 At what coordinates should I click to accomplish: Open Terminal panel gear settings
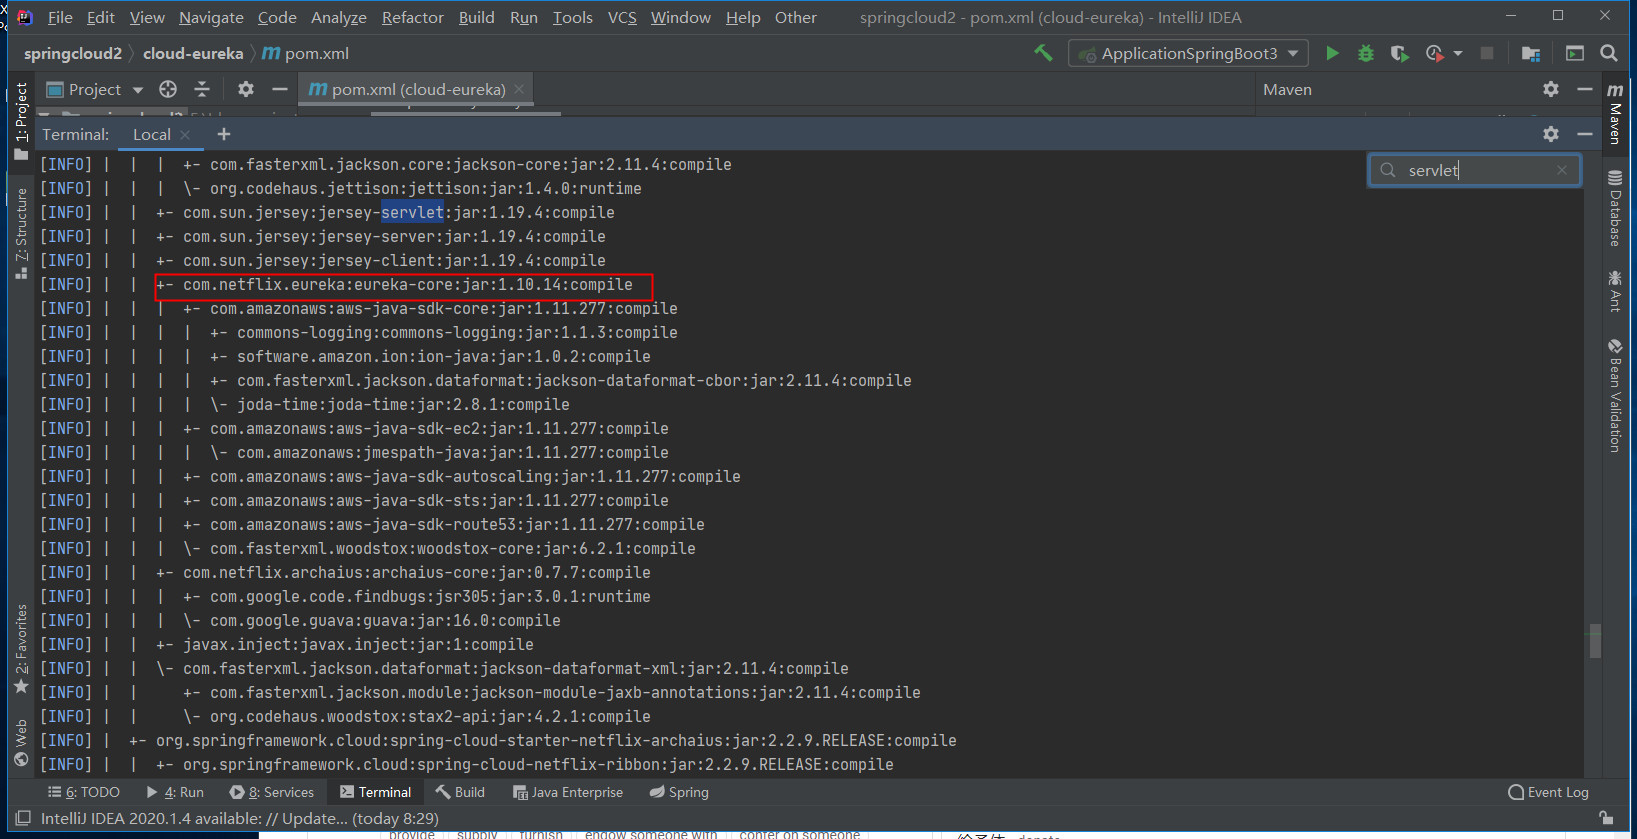(x=1551, y=133)
